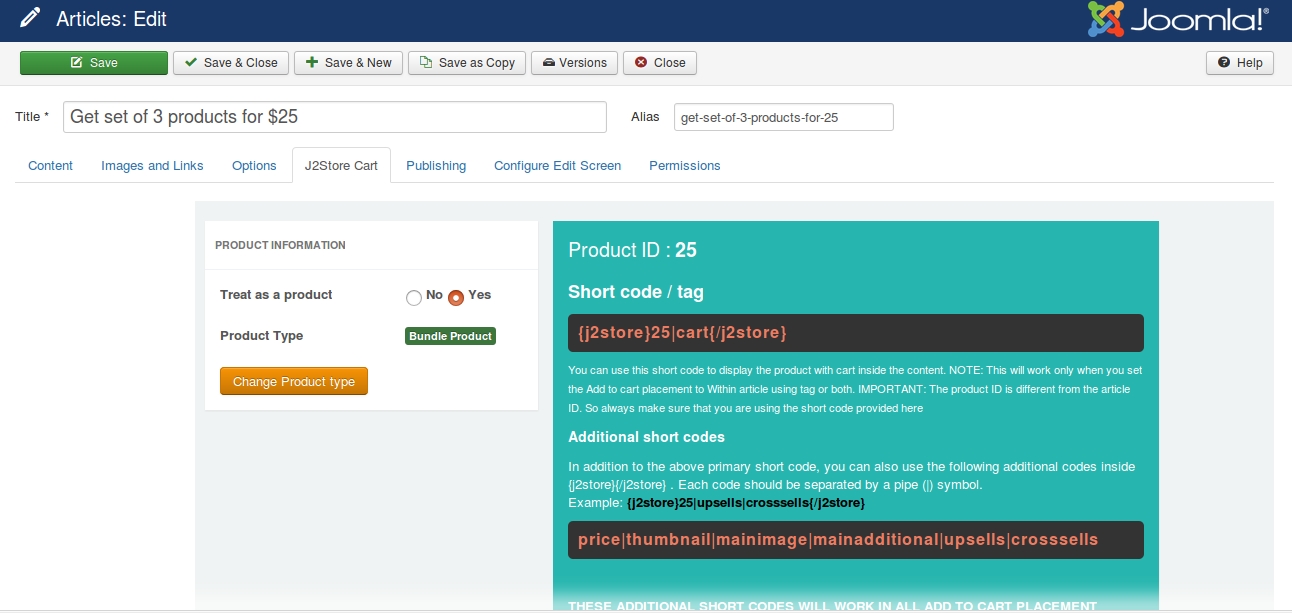Focus the Alias input field
1292x613 pixels.
click(x=784, y=117)
